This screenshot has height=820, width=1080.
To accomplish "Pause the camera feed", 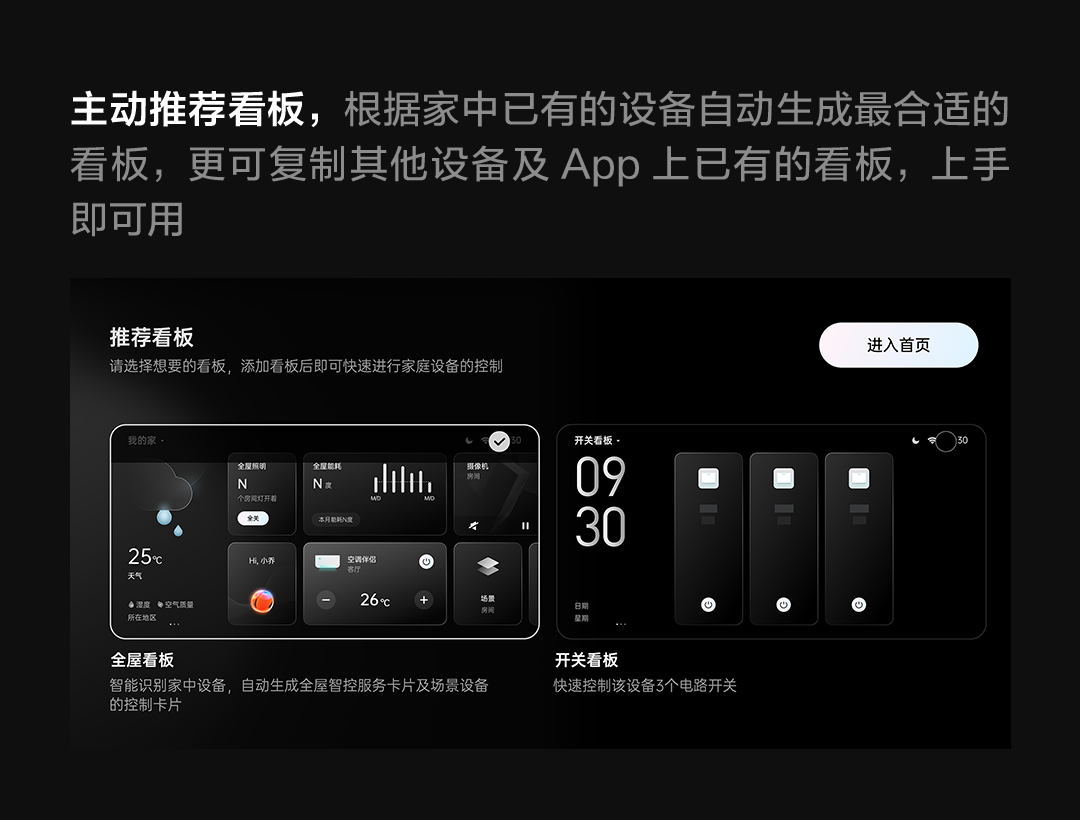I will (x=526, y=526).
